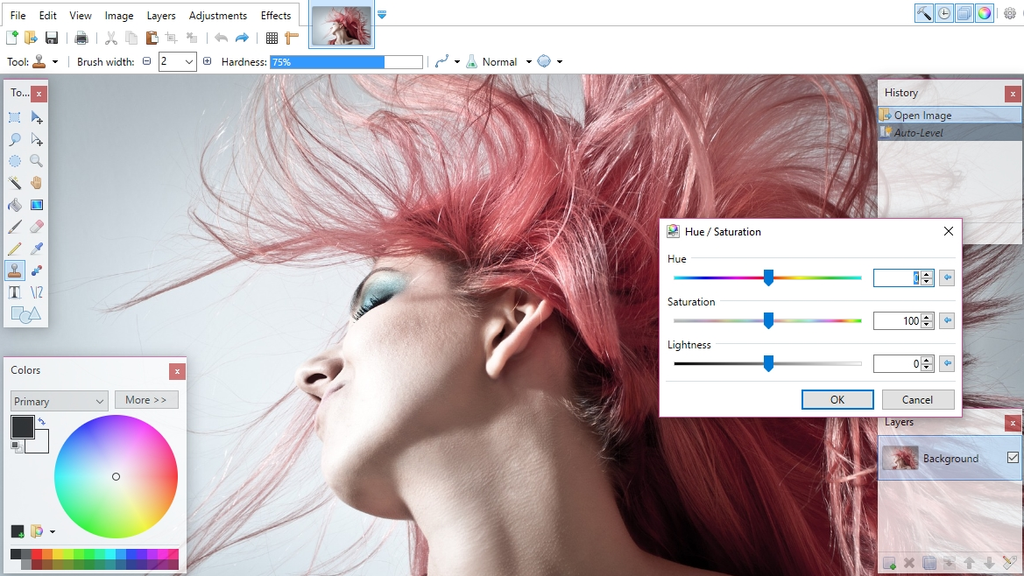Activate the Gradient tool
Viewport: 1024px width, 576px height.
point(38,205)
